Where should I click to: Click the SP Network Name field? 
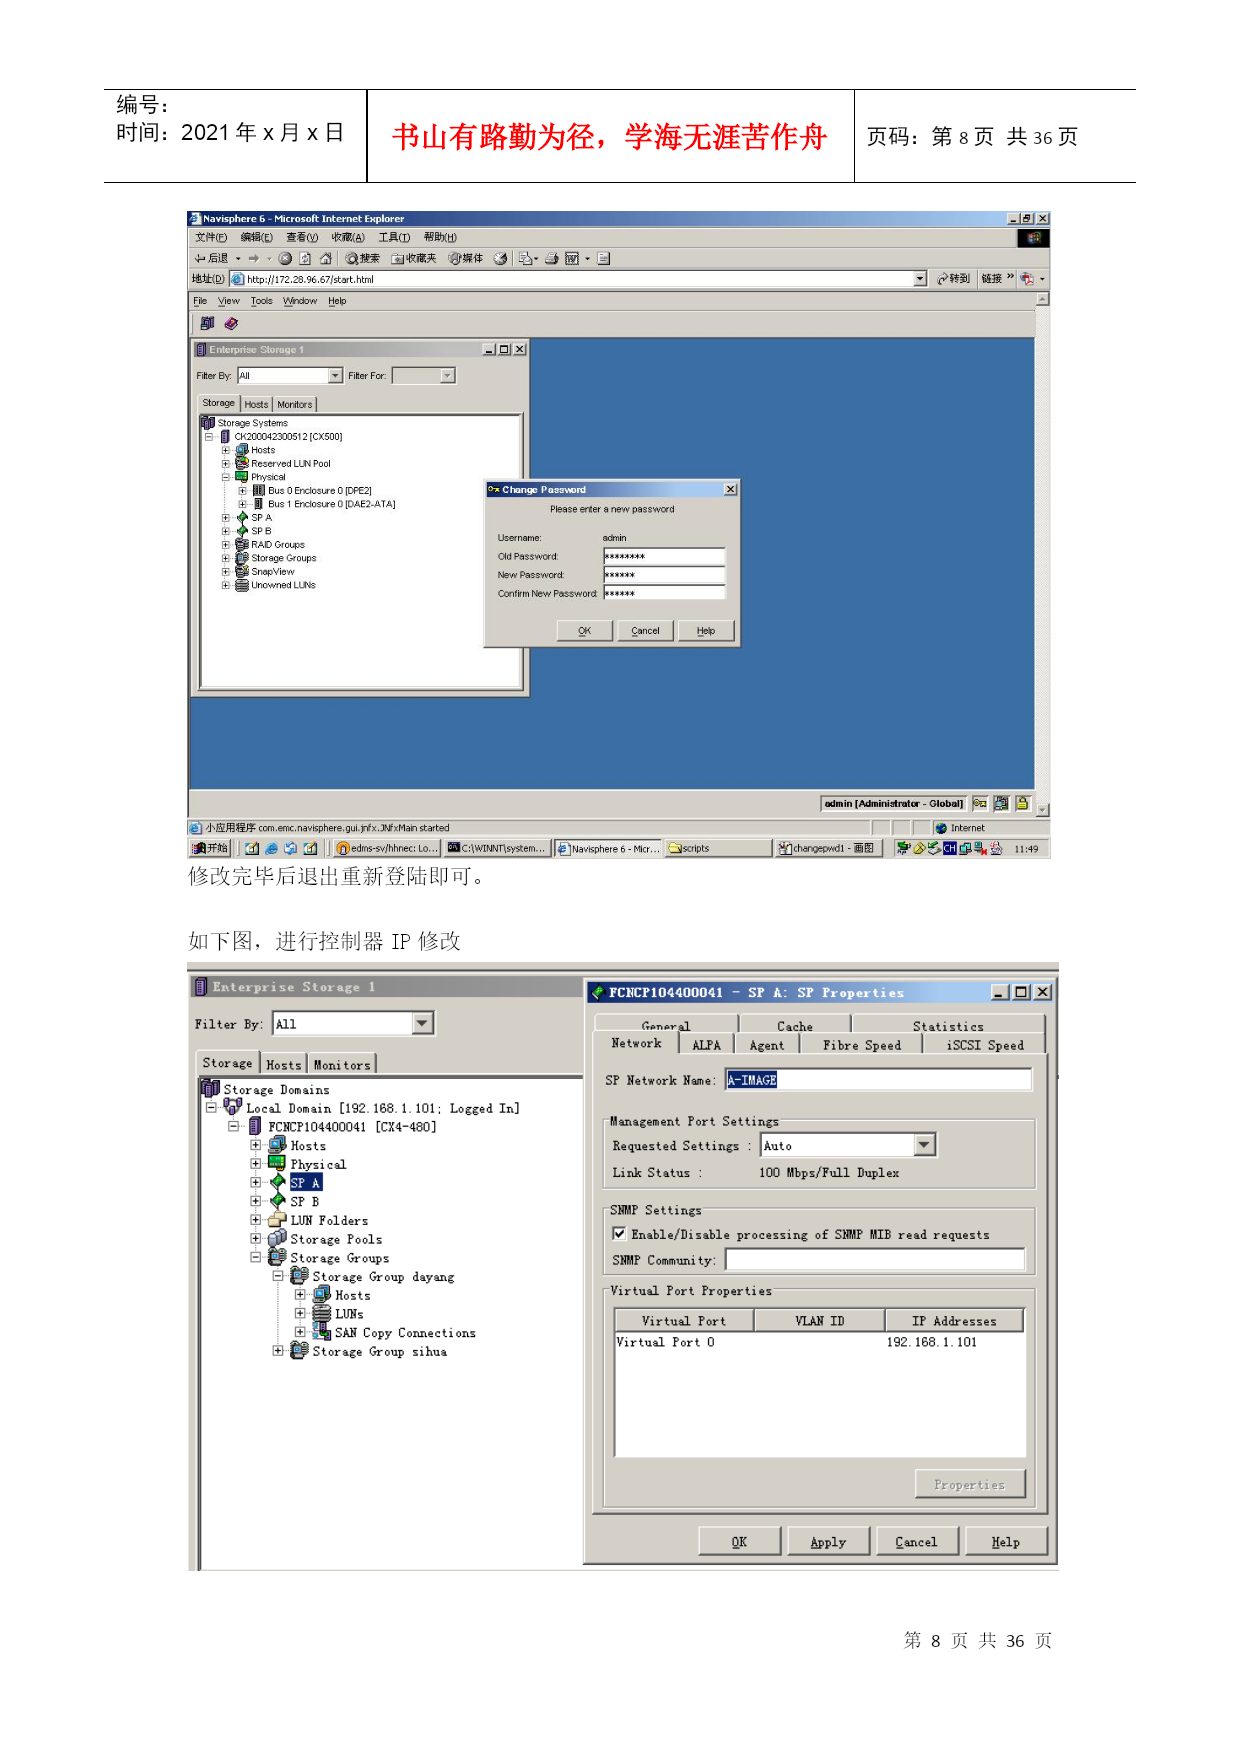(x=878, y=1079)
